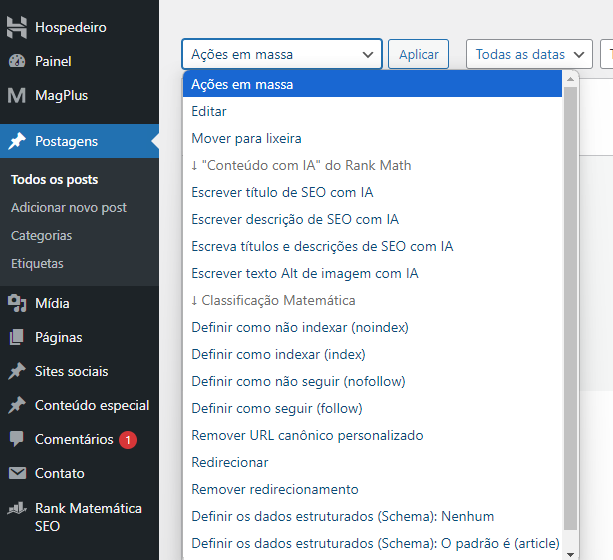Click the Hostinger Hospedeiro sidebar icon
The width and height of the screenshot is (613, 560).
coord(17,27)
